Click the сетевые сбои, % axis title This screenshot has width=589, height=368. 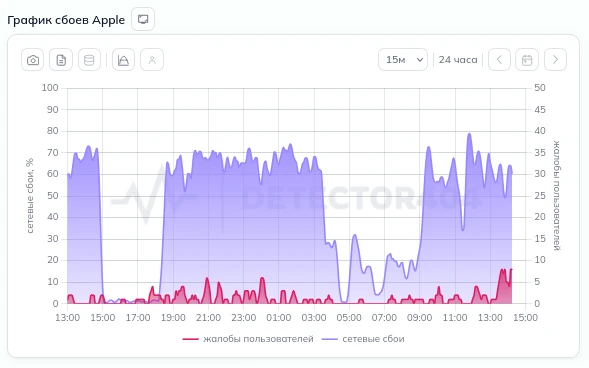tap(30, 196)
